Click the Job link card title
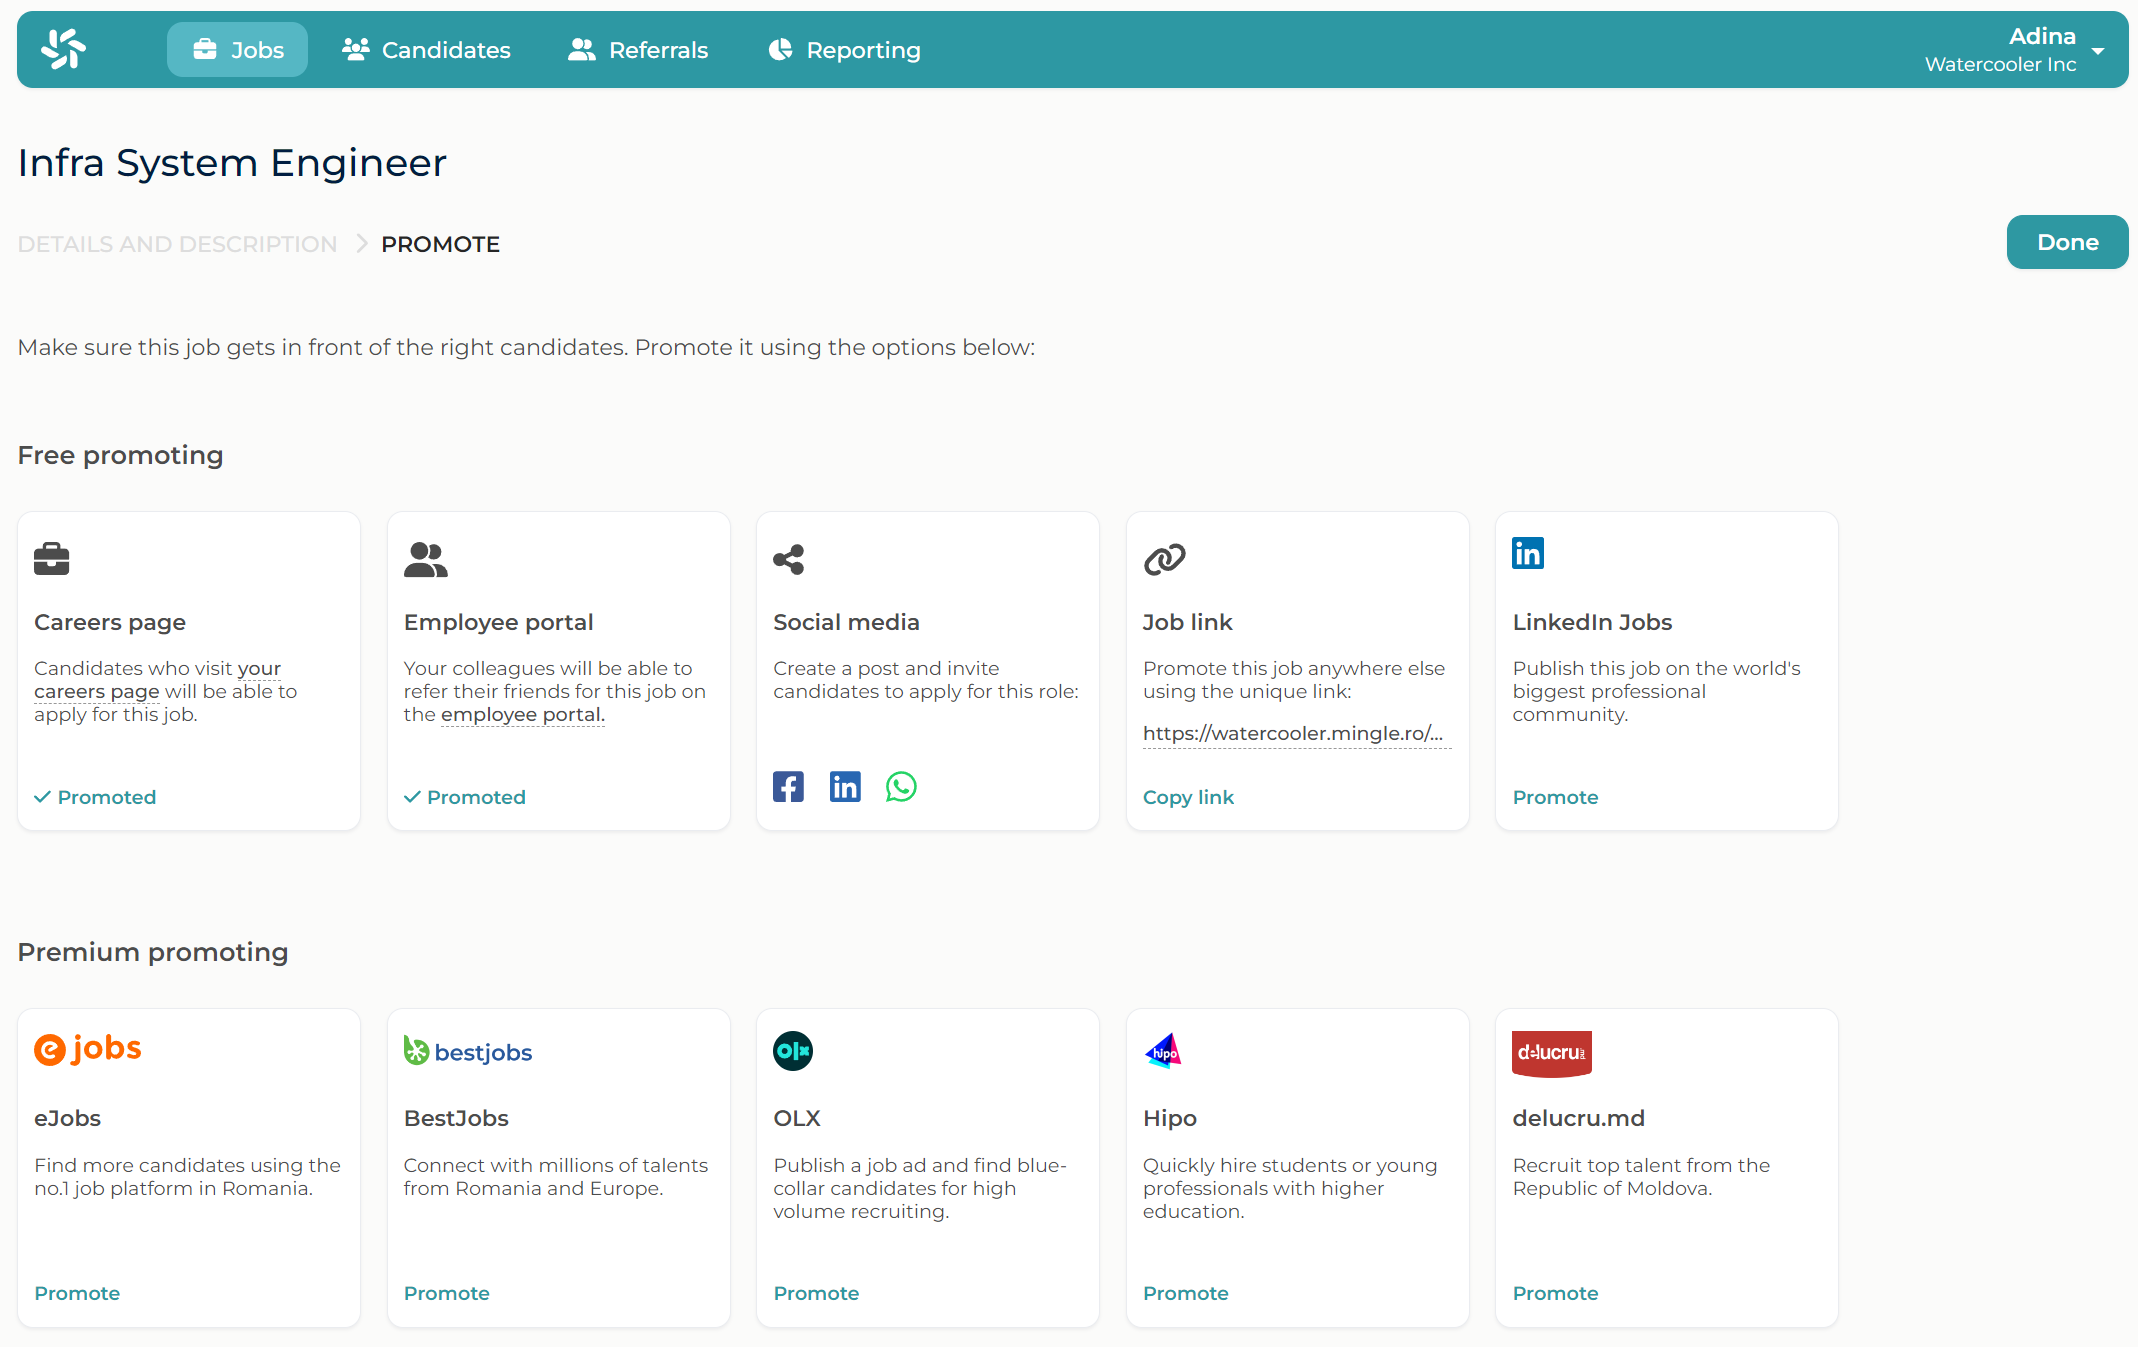The height and width of the screenshot is (1347, 2138). 1187,622
